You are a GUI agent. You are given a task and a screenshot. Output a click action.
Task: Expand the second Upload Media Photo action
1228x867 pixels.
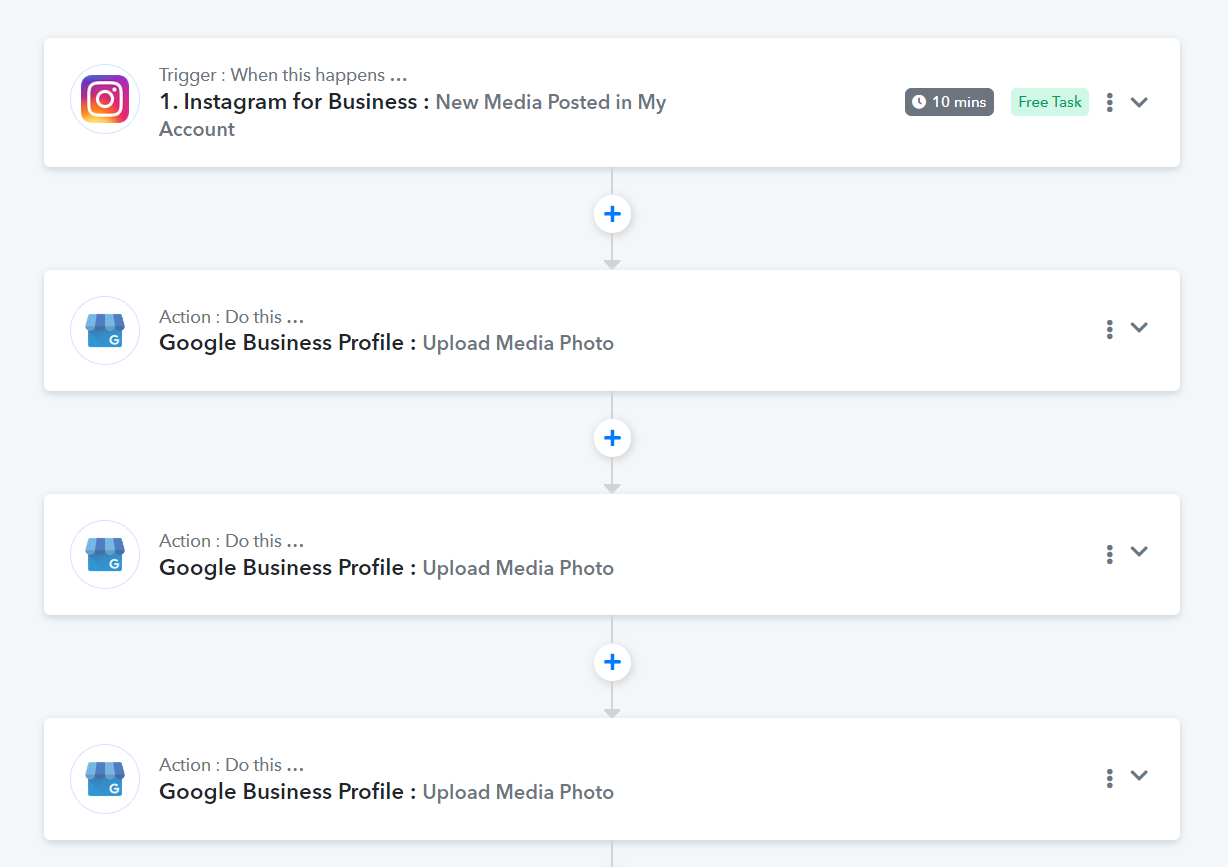click(x=1139, y=552)
